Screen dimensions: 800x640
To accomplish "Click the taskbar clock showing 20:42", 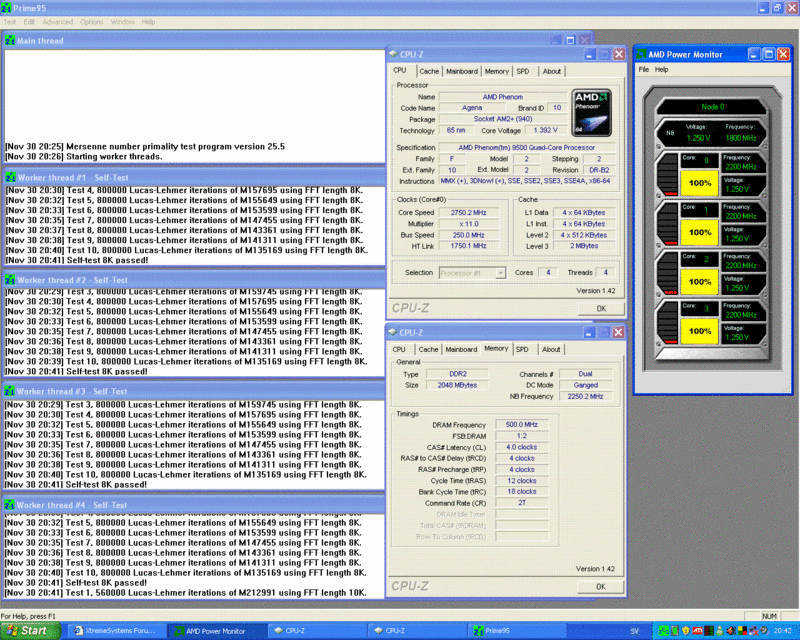I will (782, 631).
